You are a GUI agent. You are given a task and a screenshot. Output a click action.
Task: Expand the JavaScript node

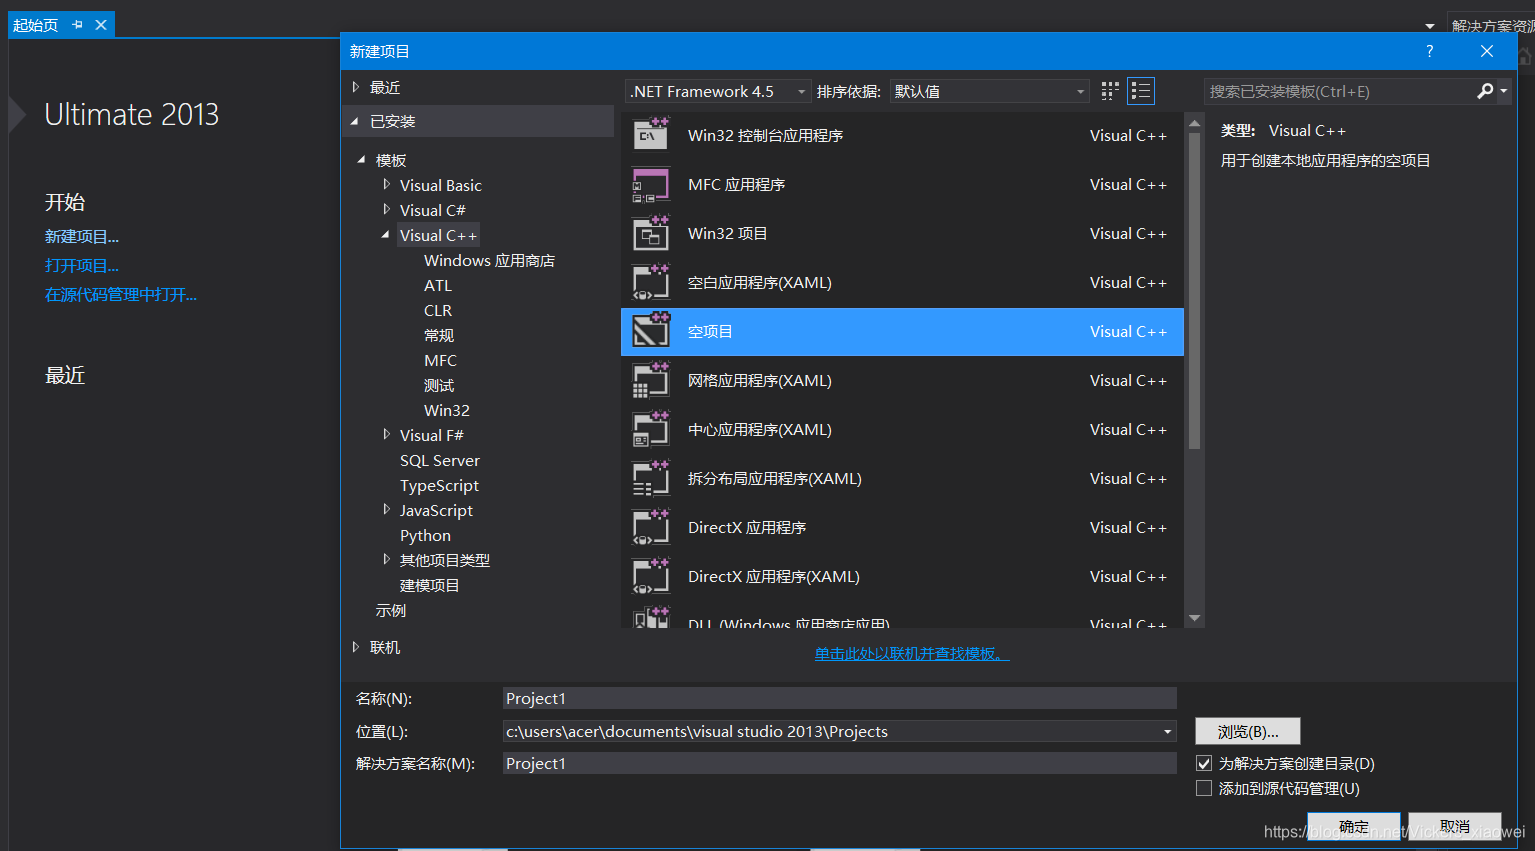tap(386, 509)
